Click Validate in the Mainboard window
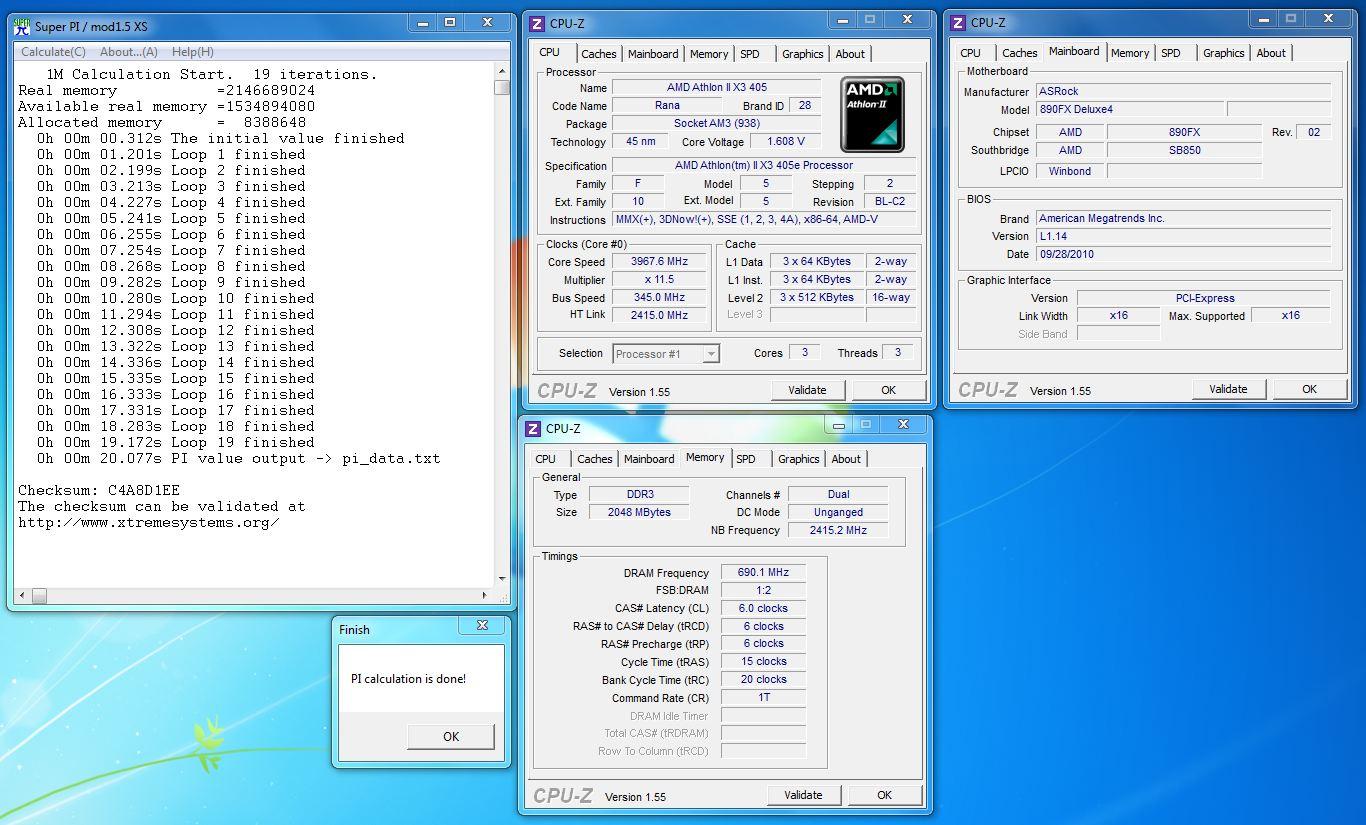Screen dimensions: 1366x825 pyautogui.click(x=1228, y=389)
